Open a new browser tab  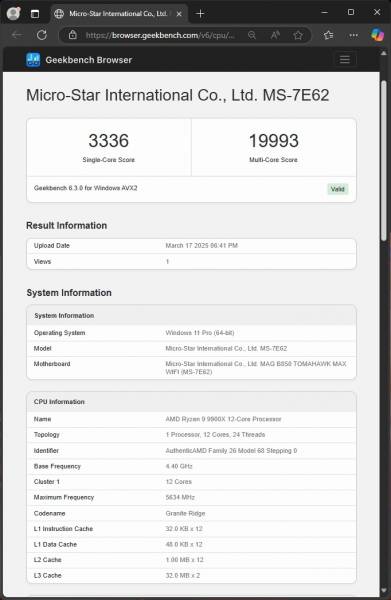click(x=200, y=14)
